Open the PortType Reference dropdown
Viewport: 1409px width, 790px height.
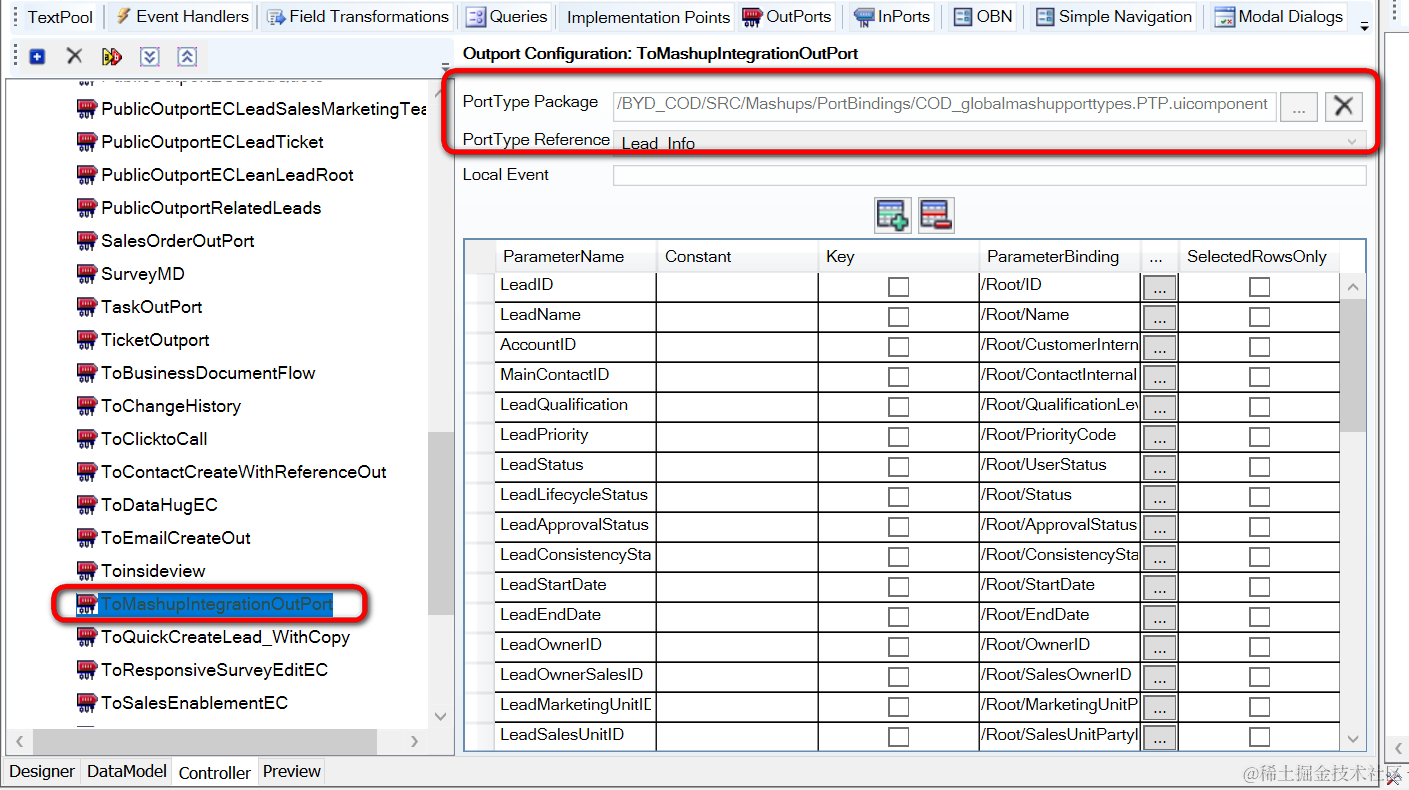(1354, 141)
